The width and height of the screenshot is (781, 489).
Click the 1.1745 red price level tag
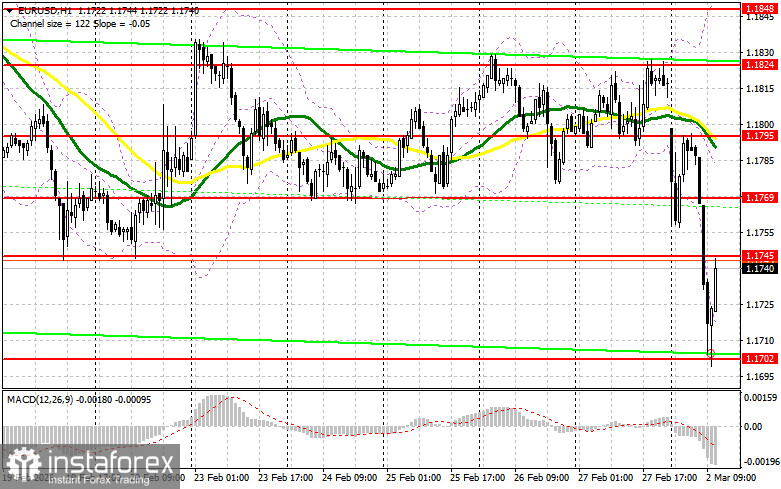pyautogui.click(x=760, y=256)
